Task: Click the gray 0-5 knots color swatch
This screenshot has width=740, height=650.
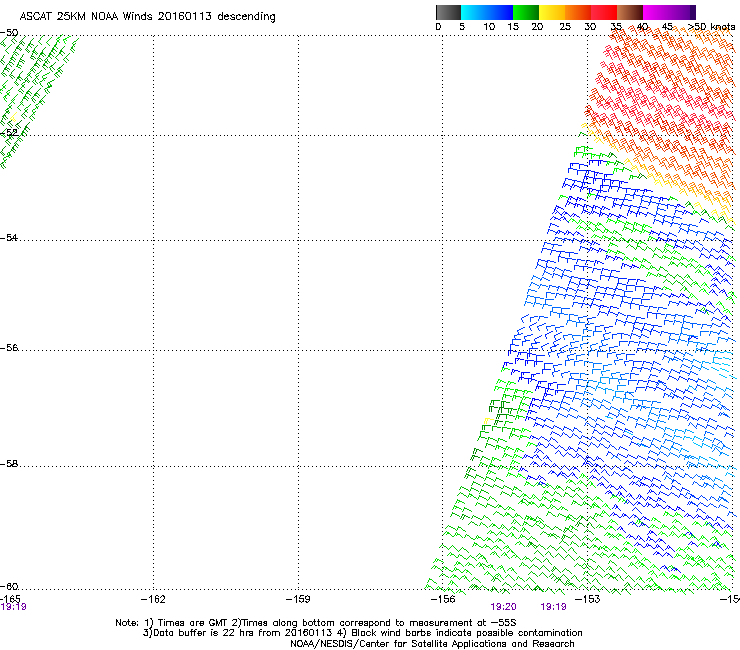Action: (448, 12)
